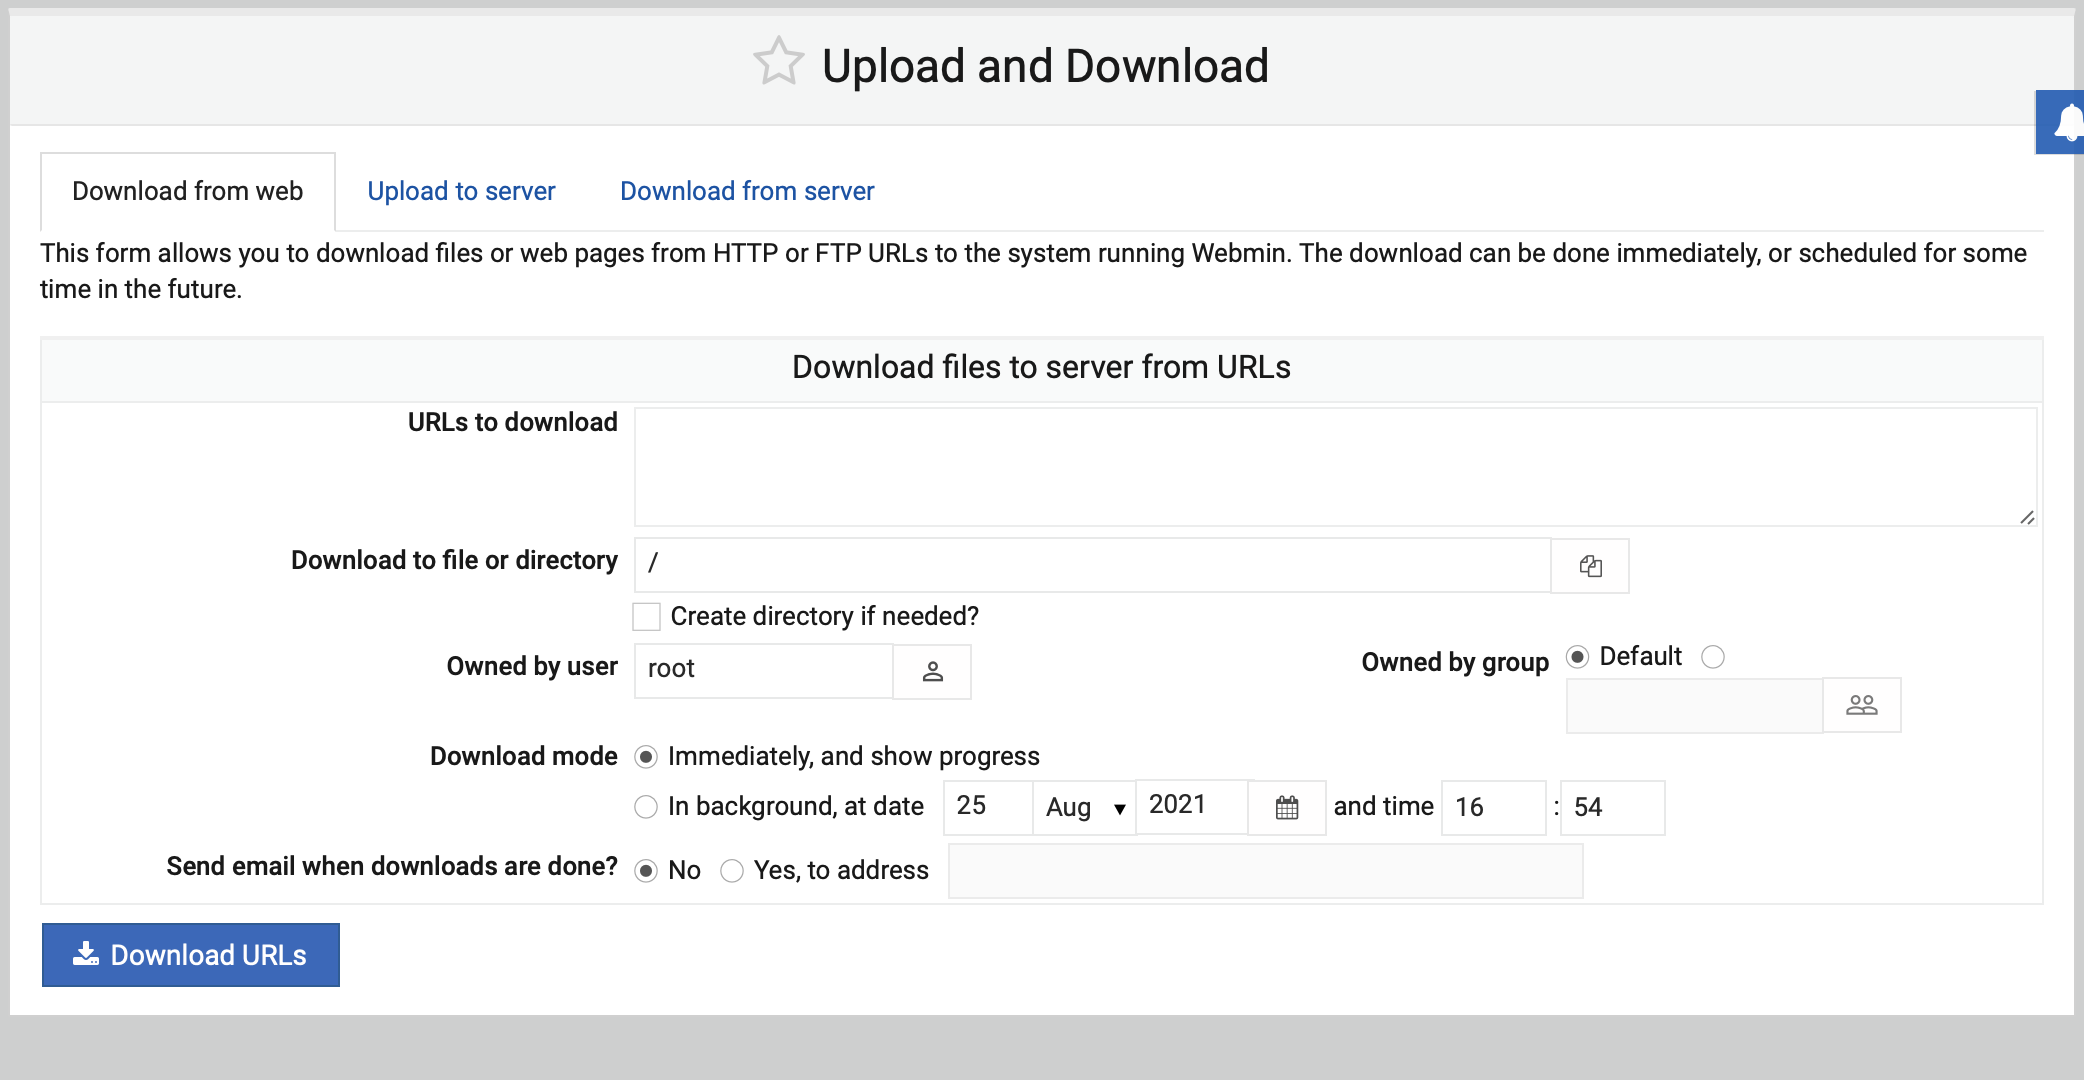Switch to the Upload to server tab
The width and height of the screenshot is (2084, 1080).
click(x=461, y=191)
